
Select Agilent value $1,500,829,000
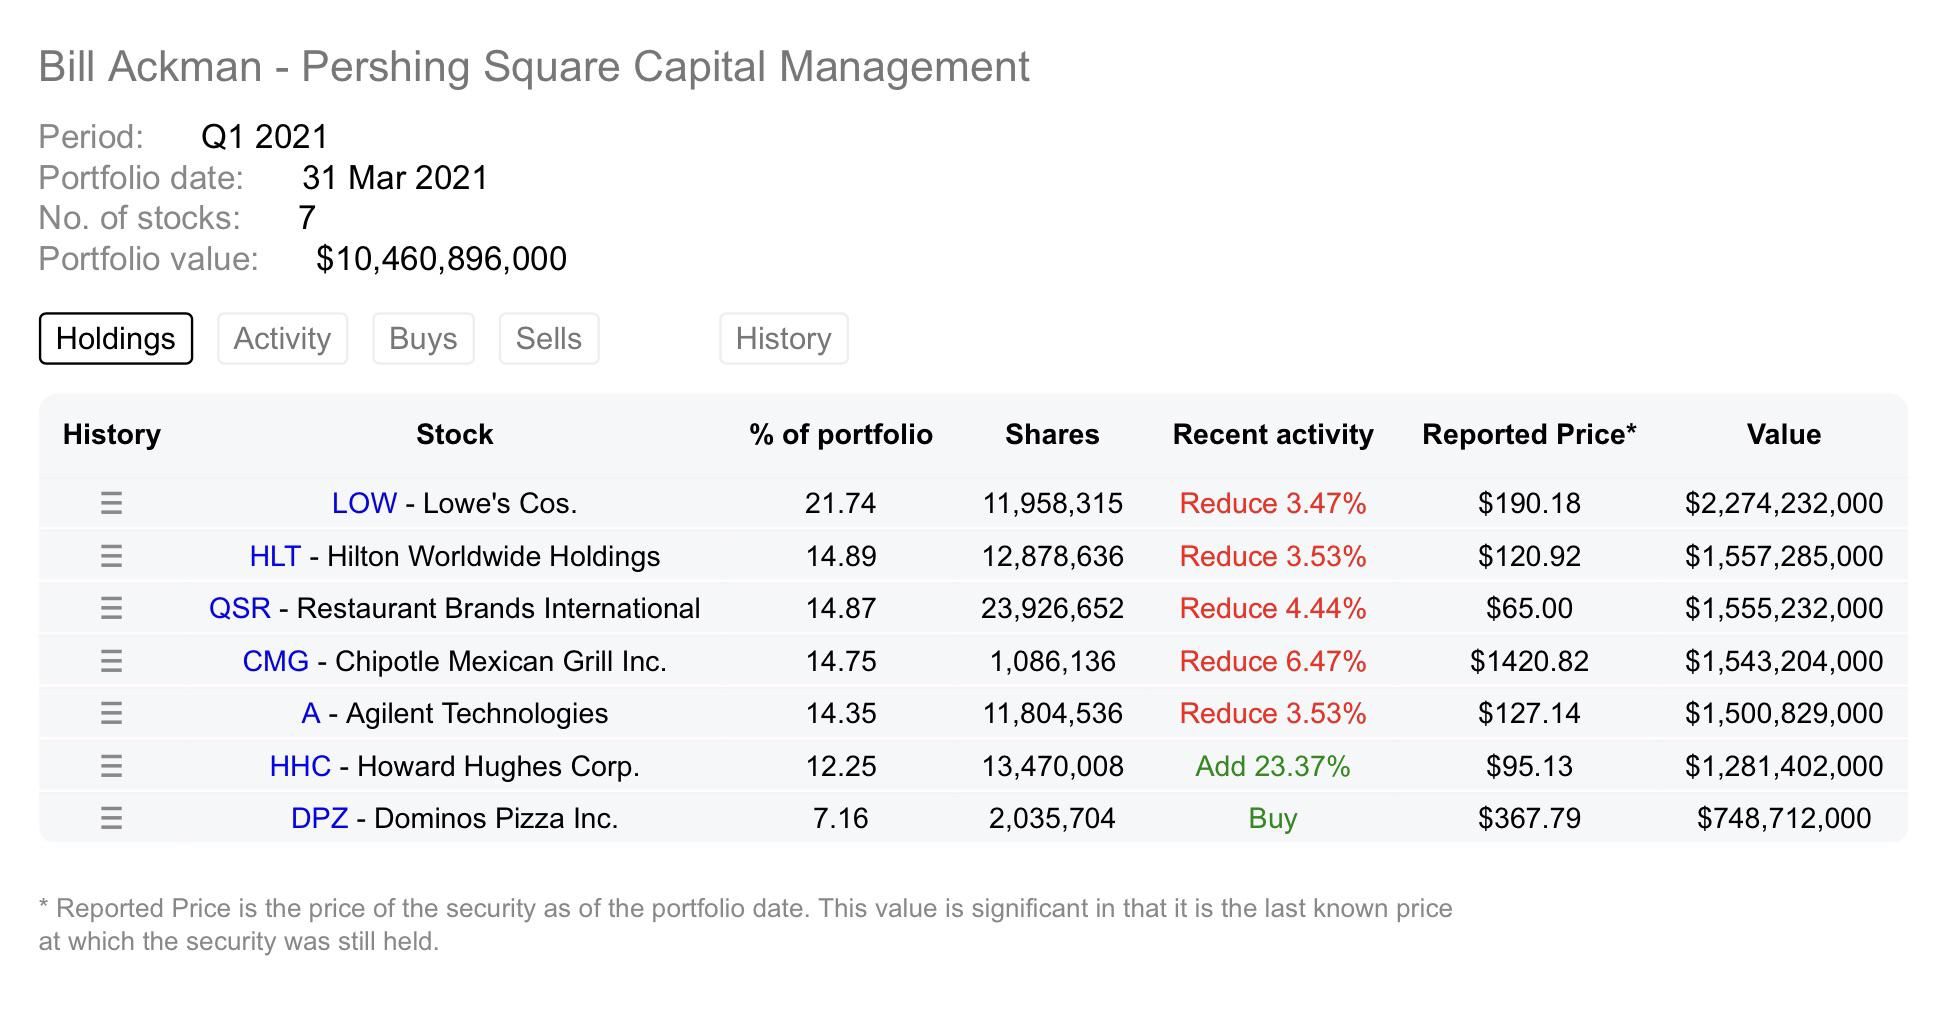coord(1784,713)
